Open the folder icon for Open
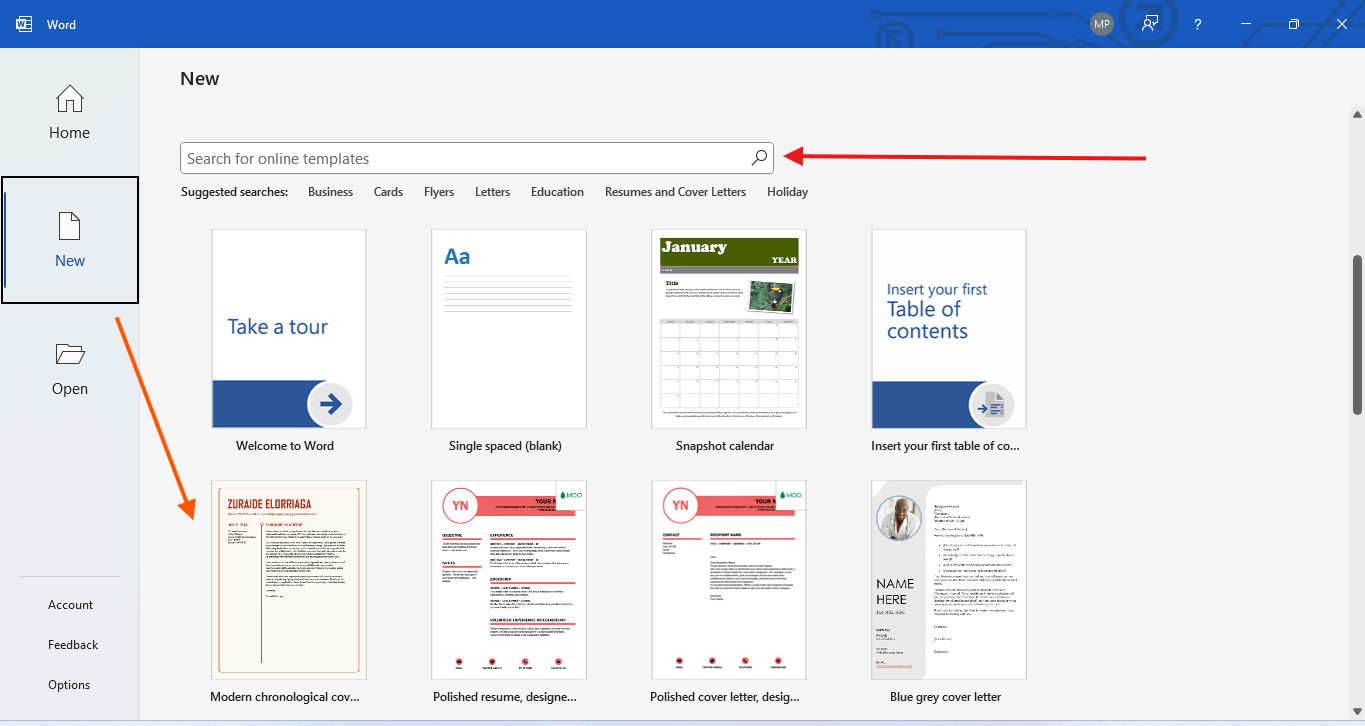This screenshot has height=726, width=1365. point(69,353)
